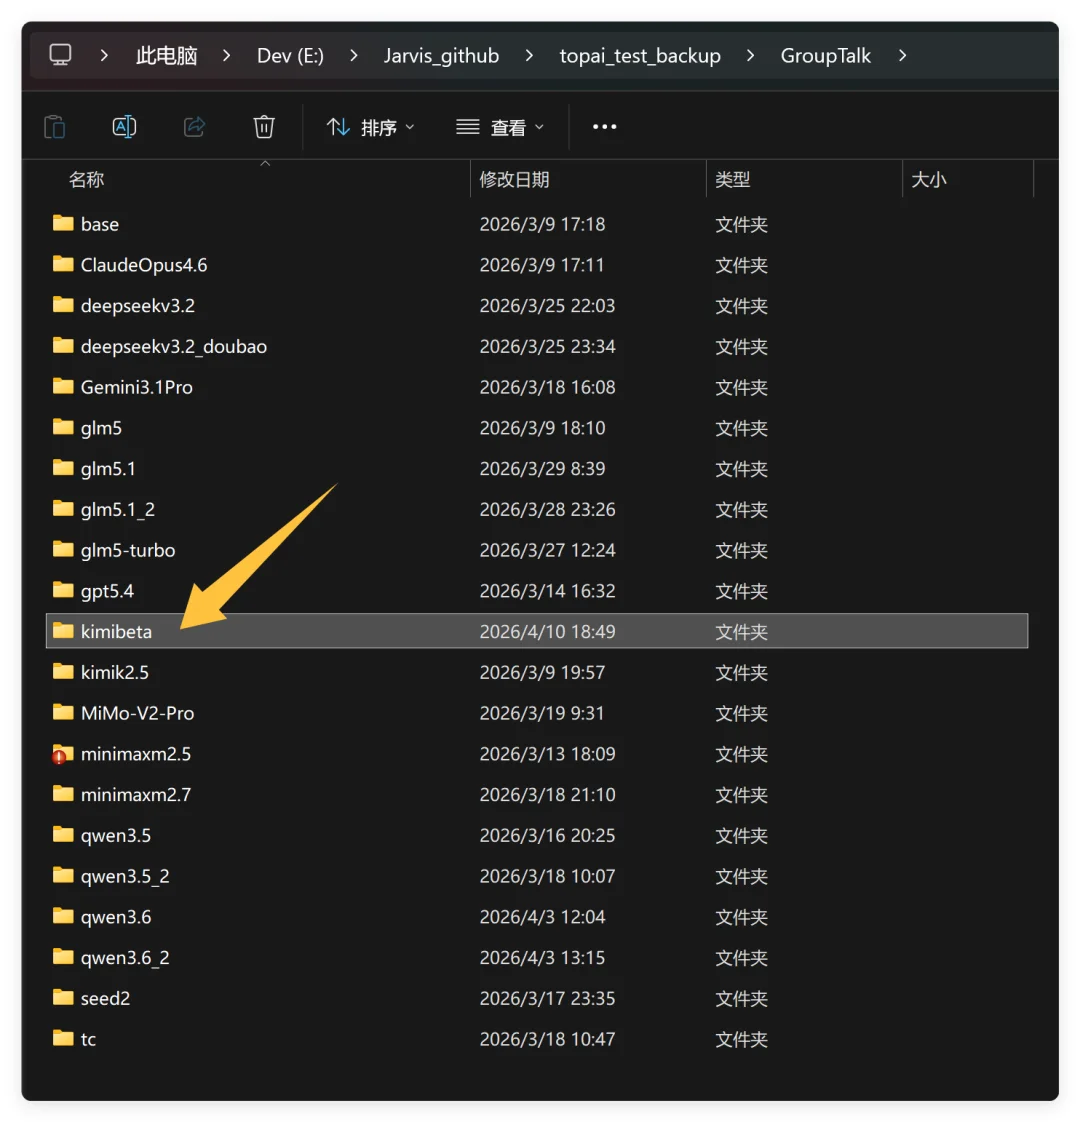
Task: Click the computer monitor icon in address bar
Action: (61, 55)
